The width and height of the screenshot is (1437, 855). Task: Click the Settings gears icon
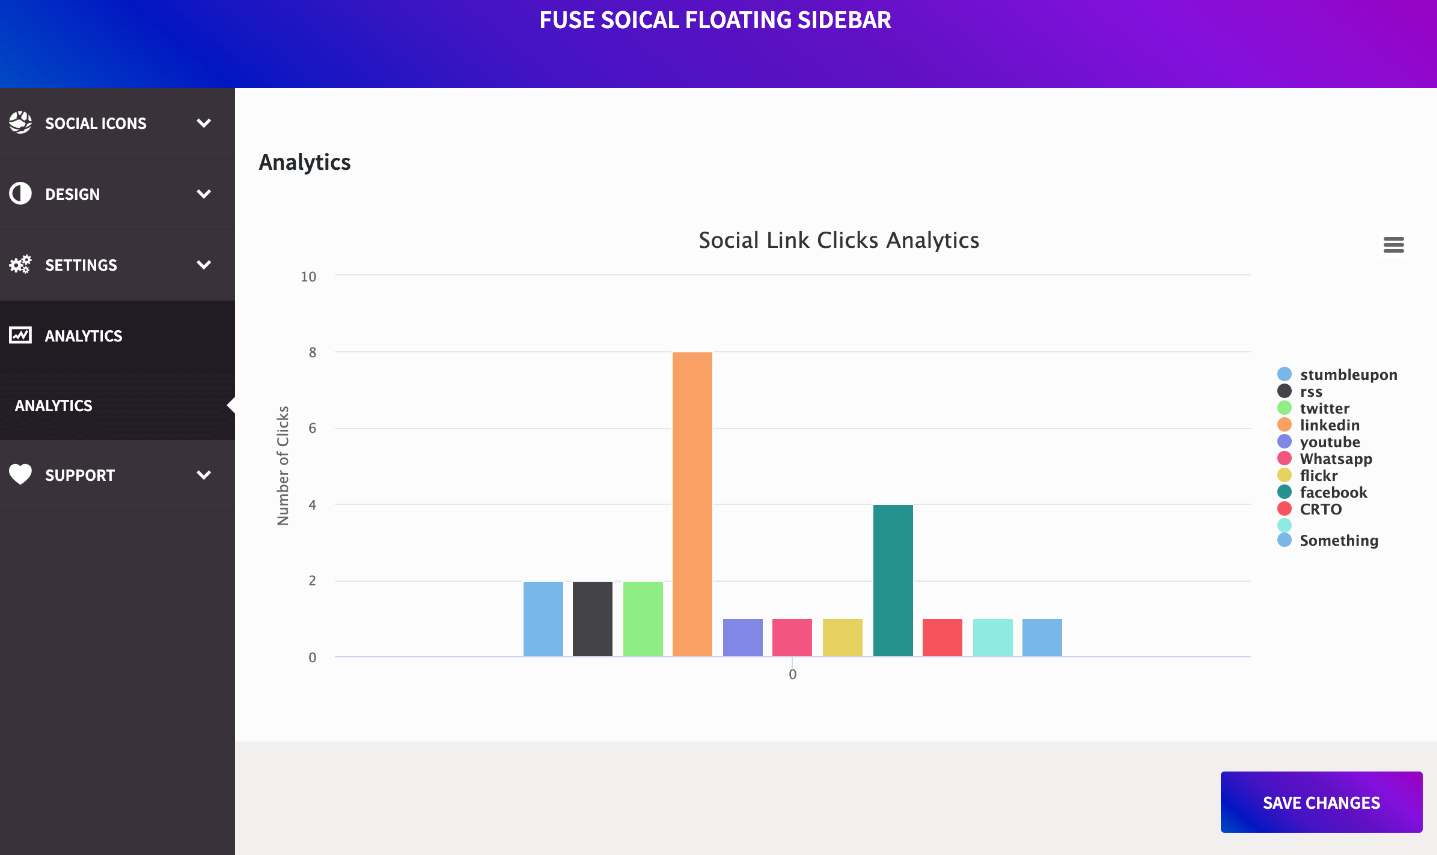coord(20,264)
